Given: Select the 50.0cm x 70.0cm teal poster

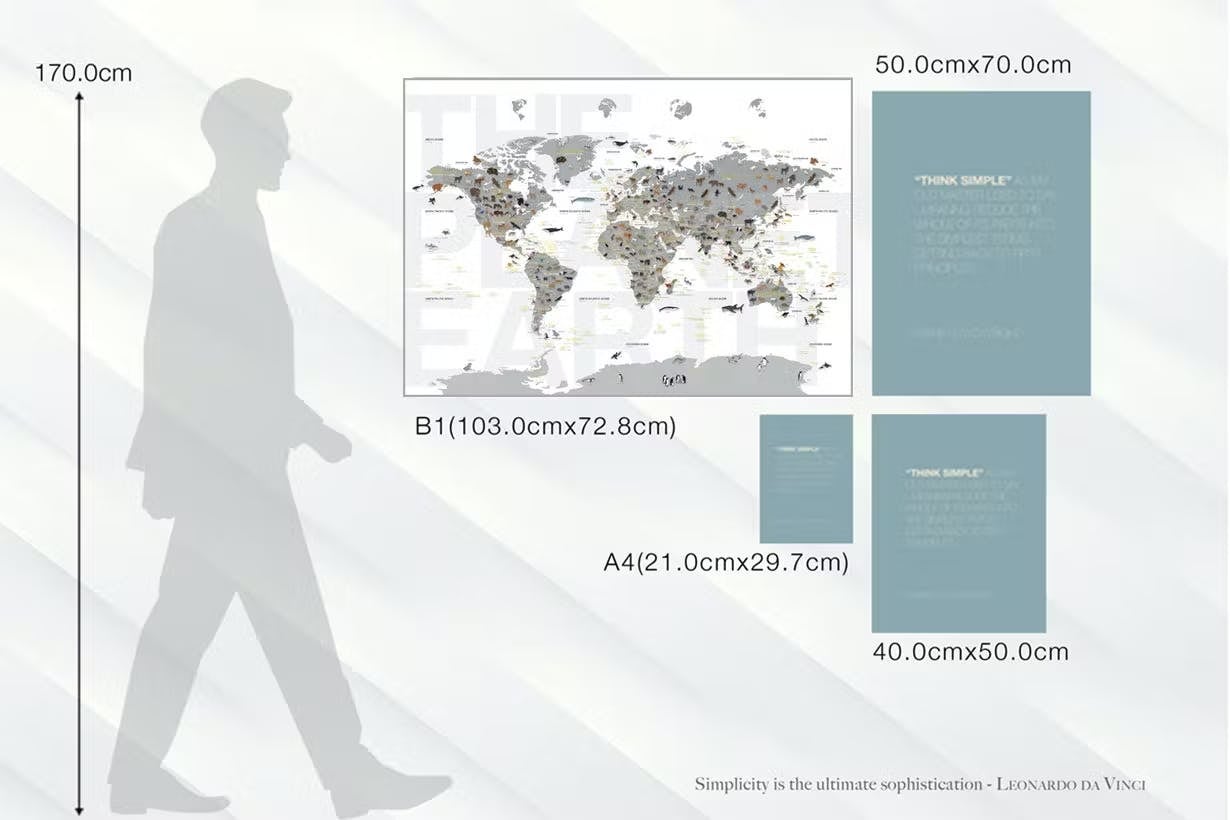Looking at the screenshot, I should tap(981, 243).
